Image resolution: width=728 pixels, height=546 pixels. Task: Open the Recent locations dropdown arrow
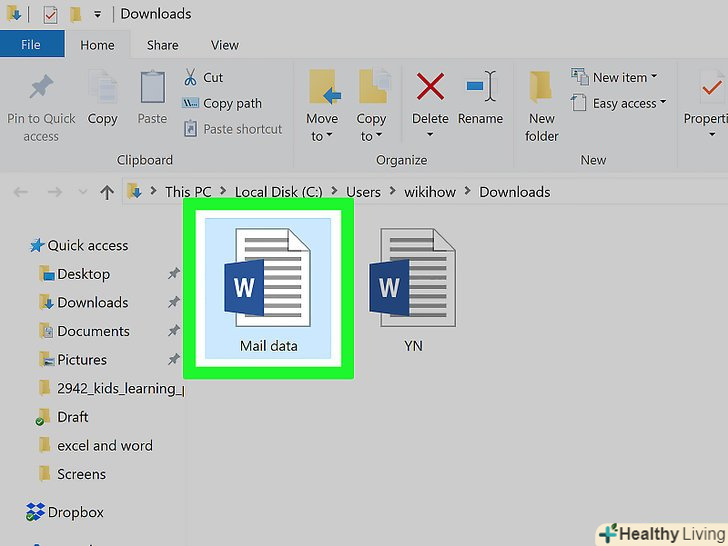click(x=82, y=191)
